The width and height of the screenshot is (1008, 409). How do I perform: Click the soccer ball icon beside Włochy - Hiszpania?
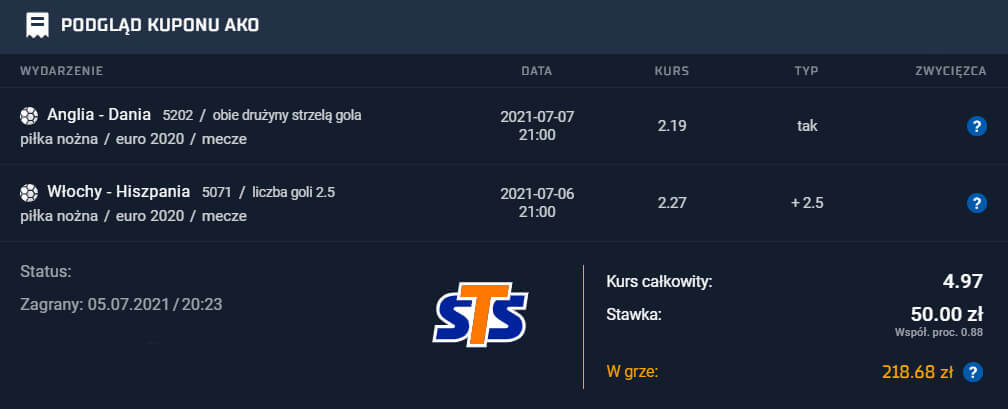29,192
